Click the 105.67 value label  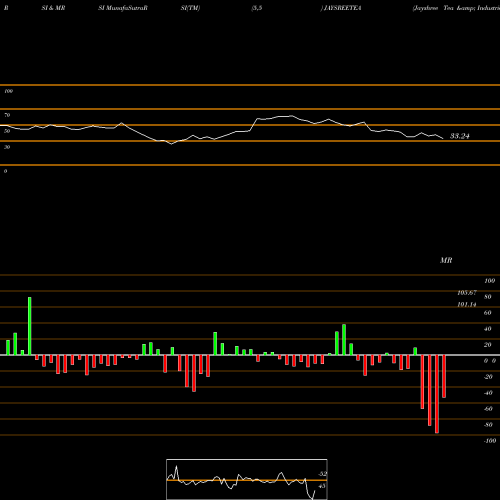pyautogui.click(x=467, y=293)
